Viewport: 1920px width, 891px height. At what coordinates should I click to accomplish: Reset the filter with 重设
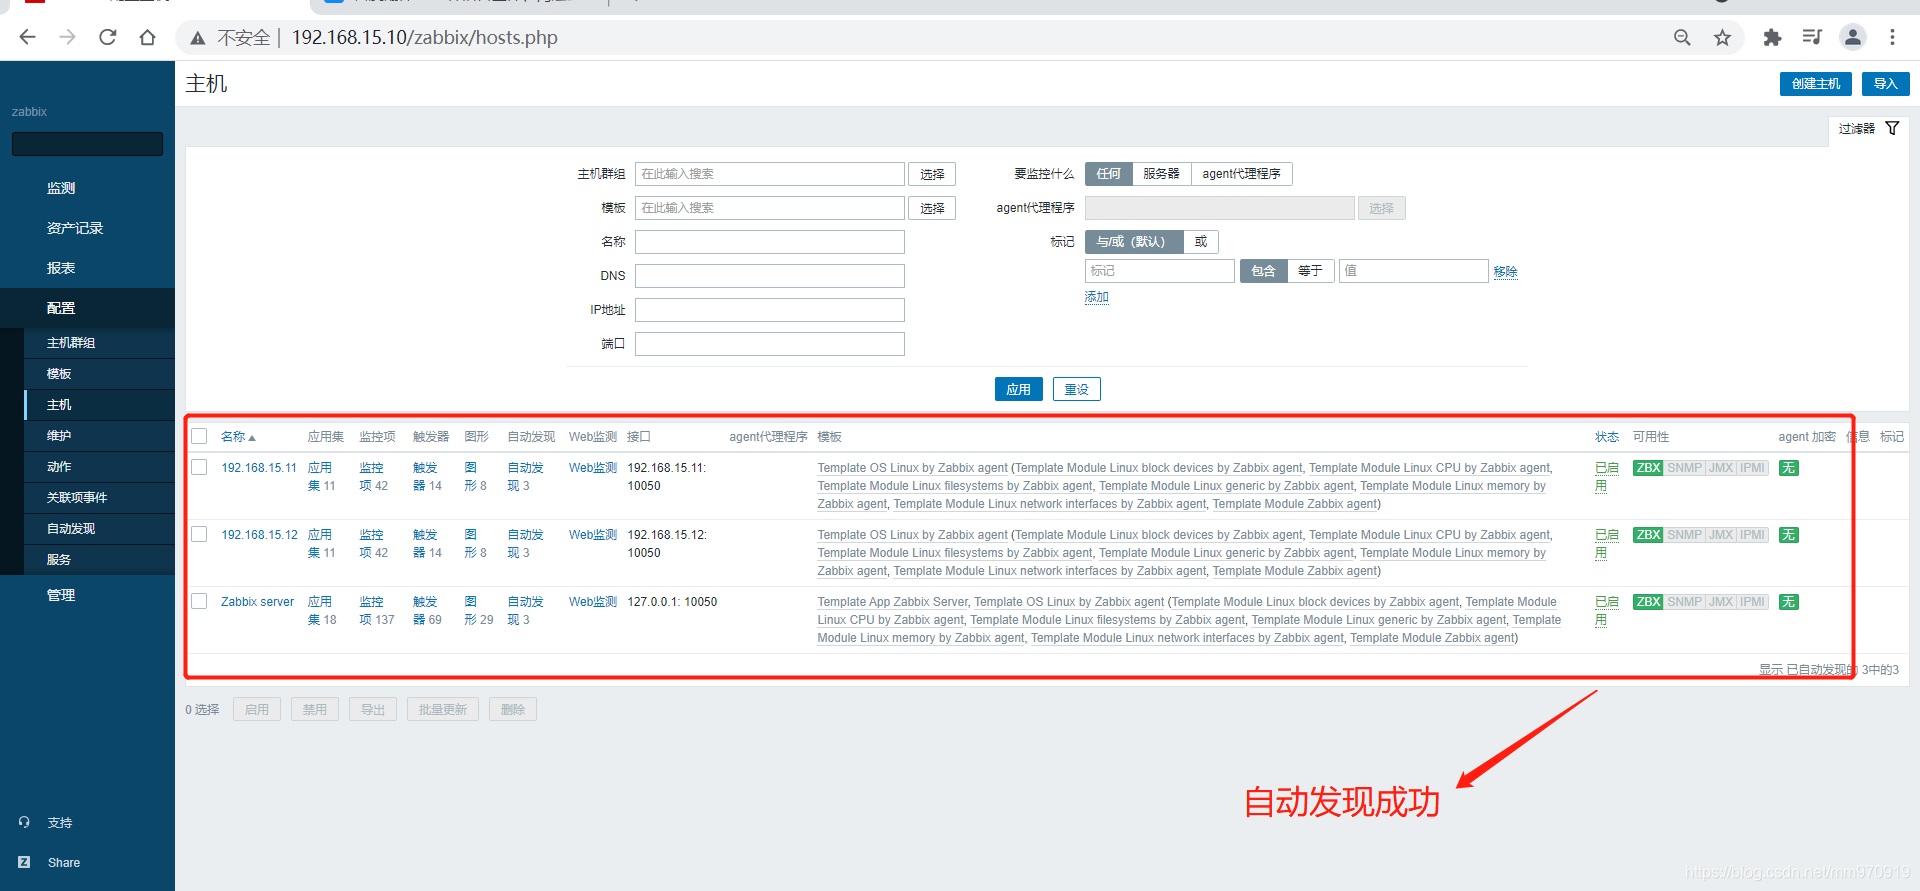(x=1077, y=389)
